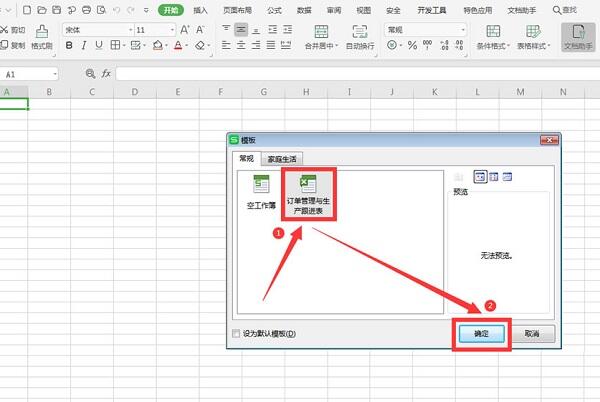The width and height of the screenshot is (600, 402).
Task: Open the Name Box dropdown arrow
Action: 55,74
